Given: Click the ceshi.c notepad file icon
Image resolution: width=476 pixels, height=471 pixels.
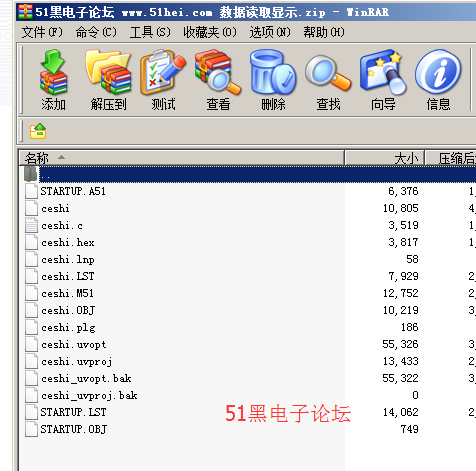Looking at the screenshot, I should [x=31, y=225].
